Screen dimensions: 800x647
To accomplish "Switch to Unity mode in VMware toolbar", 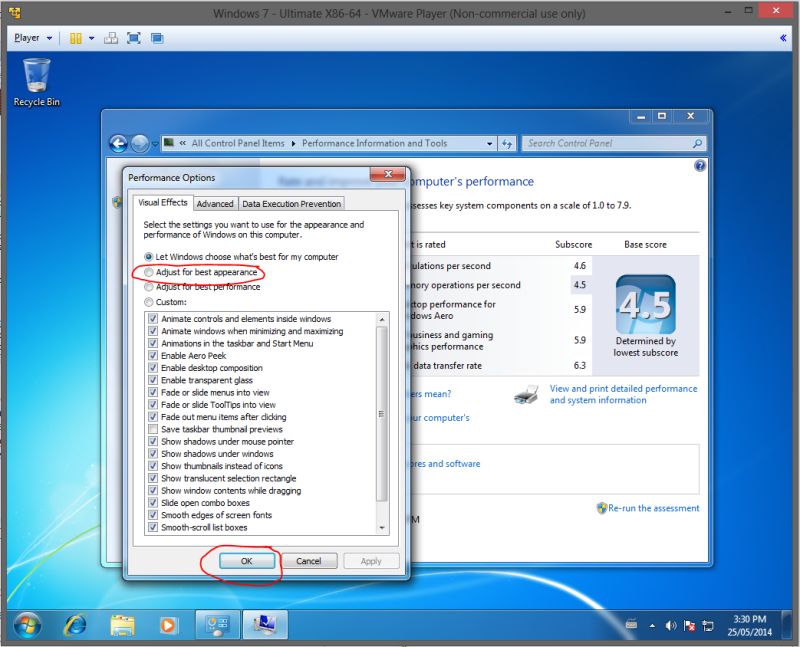I will 157,37.
